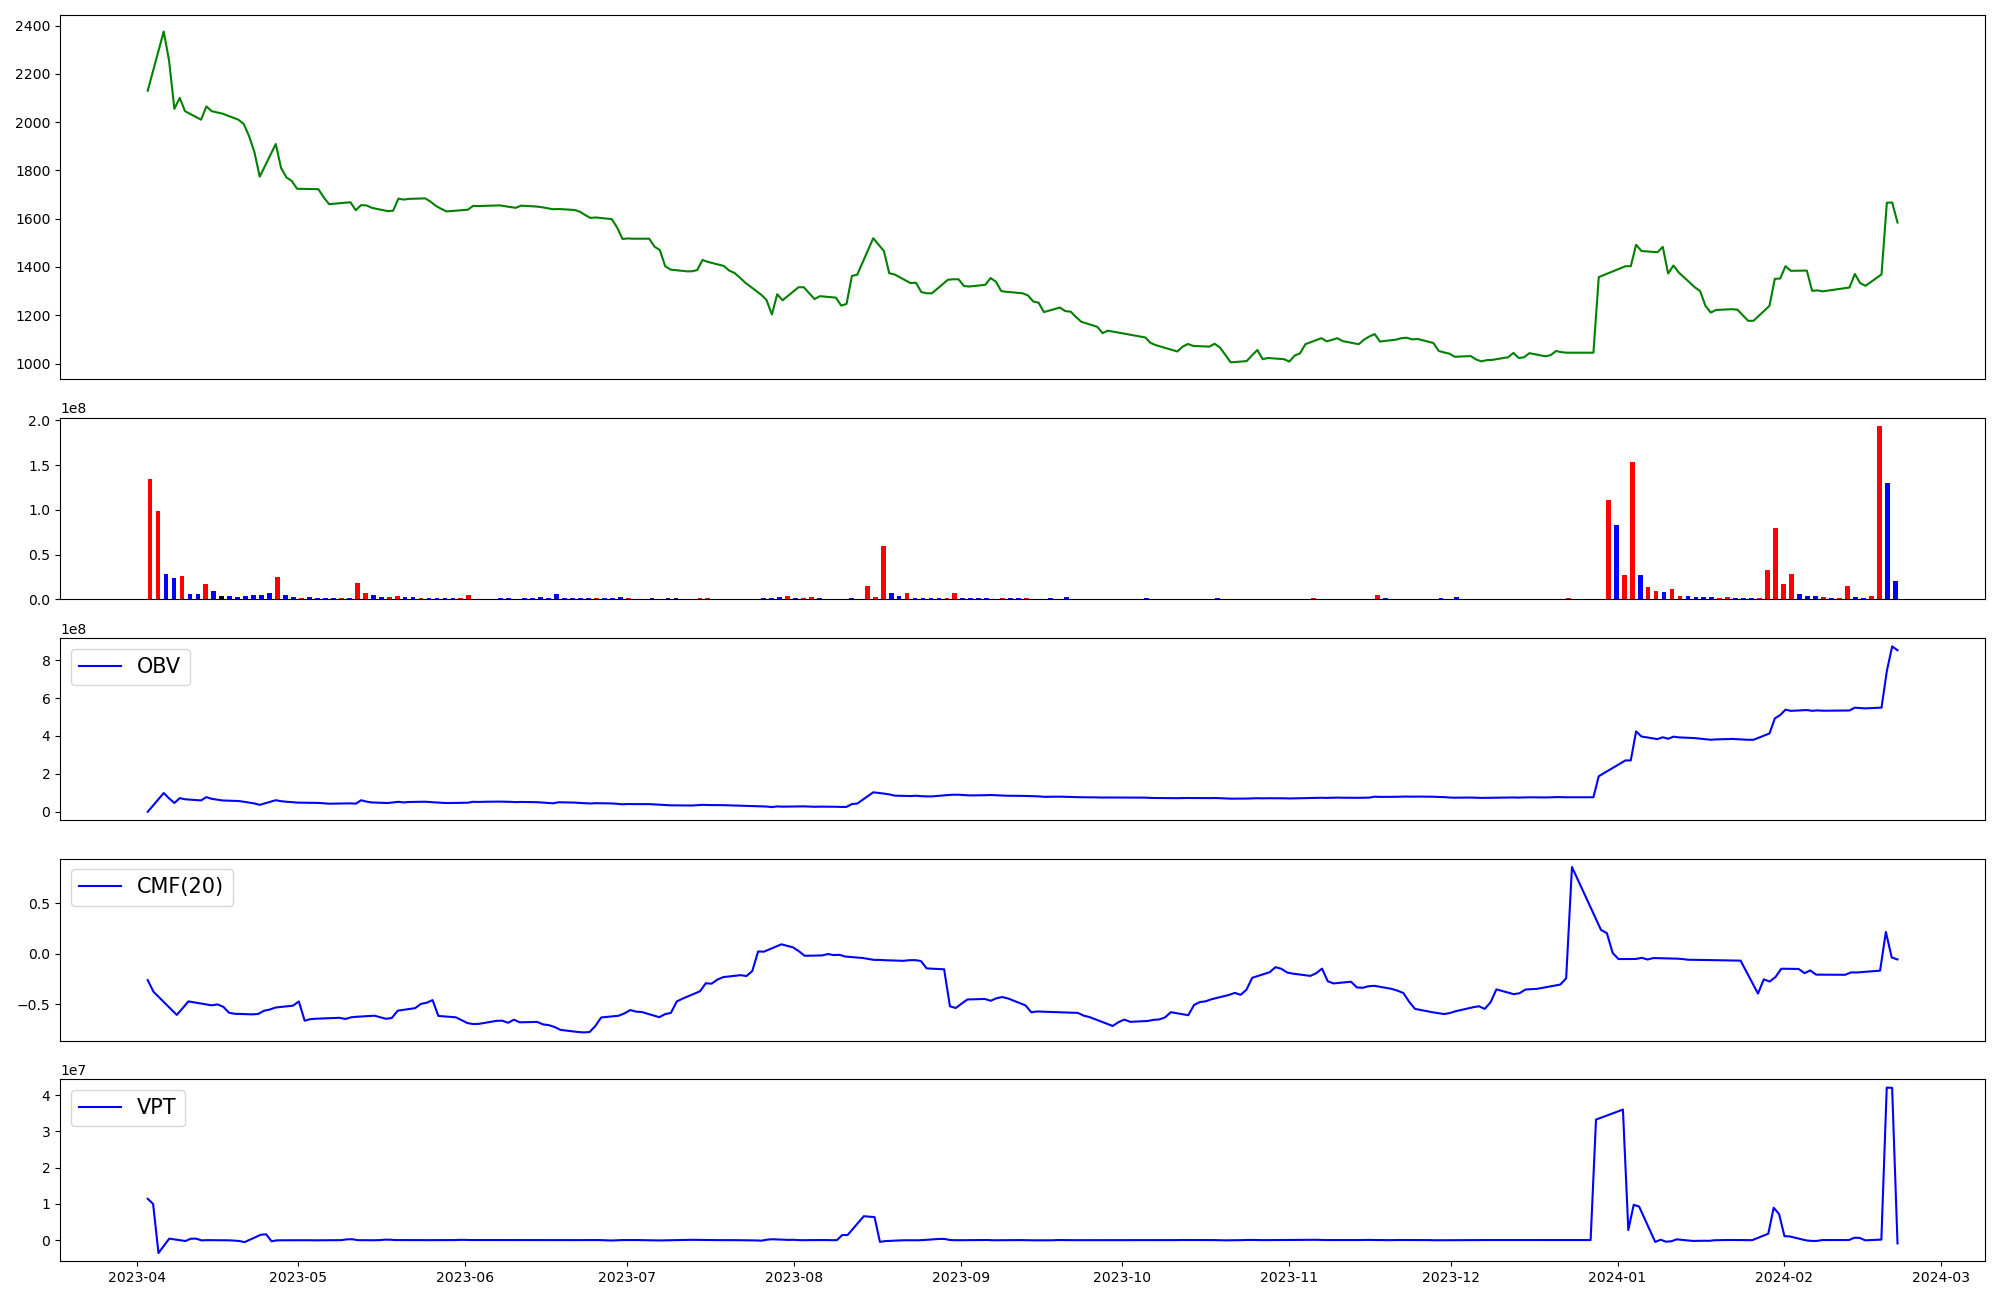Screen dimensions: 2000x1300
Task: Click the 2023-09 date label
Action: (x=961, y=1277)
